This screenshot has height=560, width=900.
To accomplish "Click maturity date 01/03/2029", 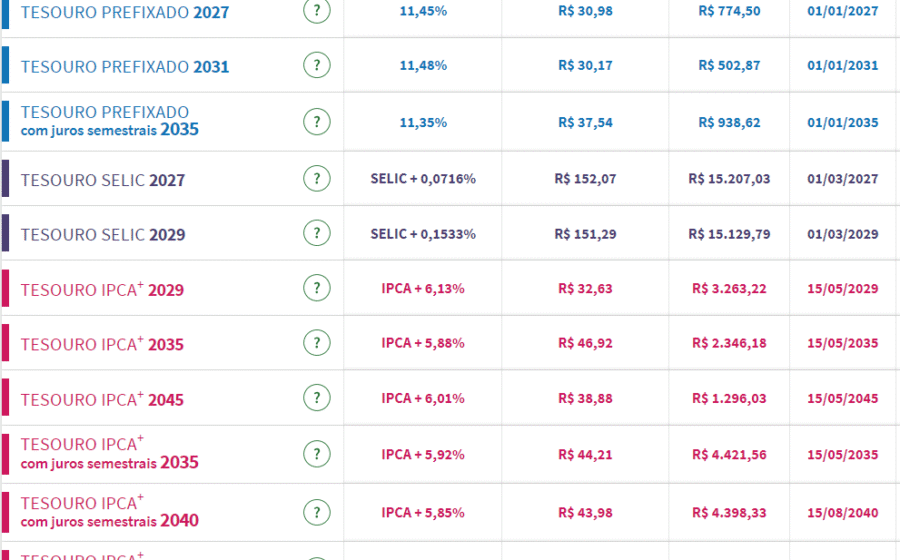I will 843,234.
